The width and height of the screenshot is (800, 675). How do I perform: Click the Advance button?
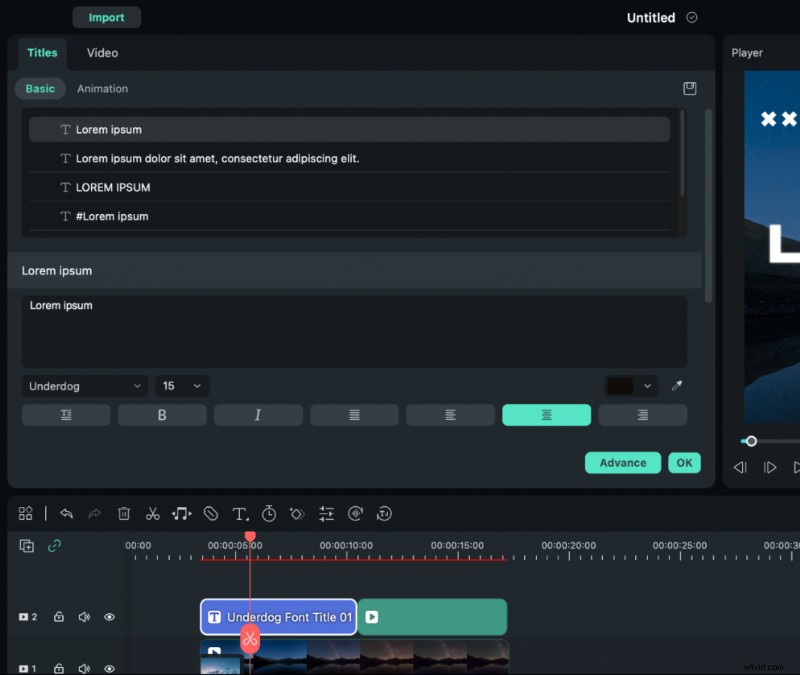(622, 463)
